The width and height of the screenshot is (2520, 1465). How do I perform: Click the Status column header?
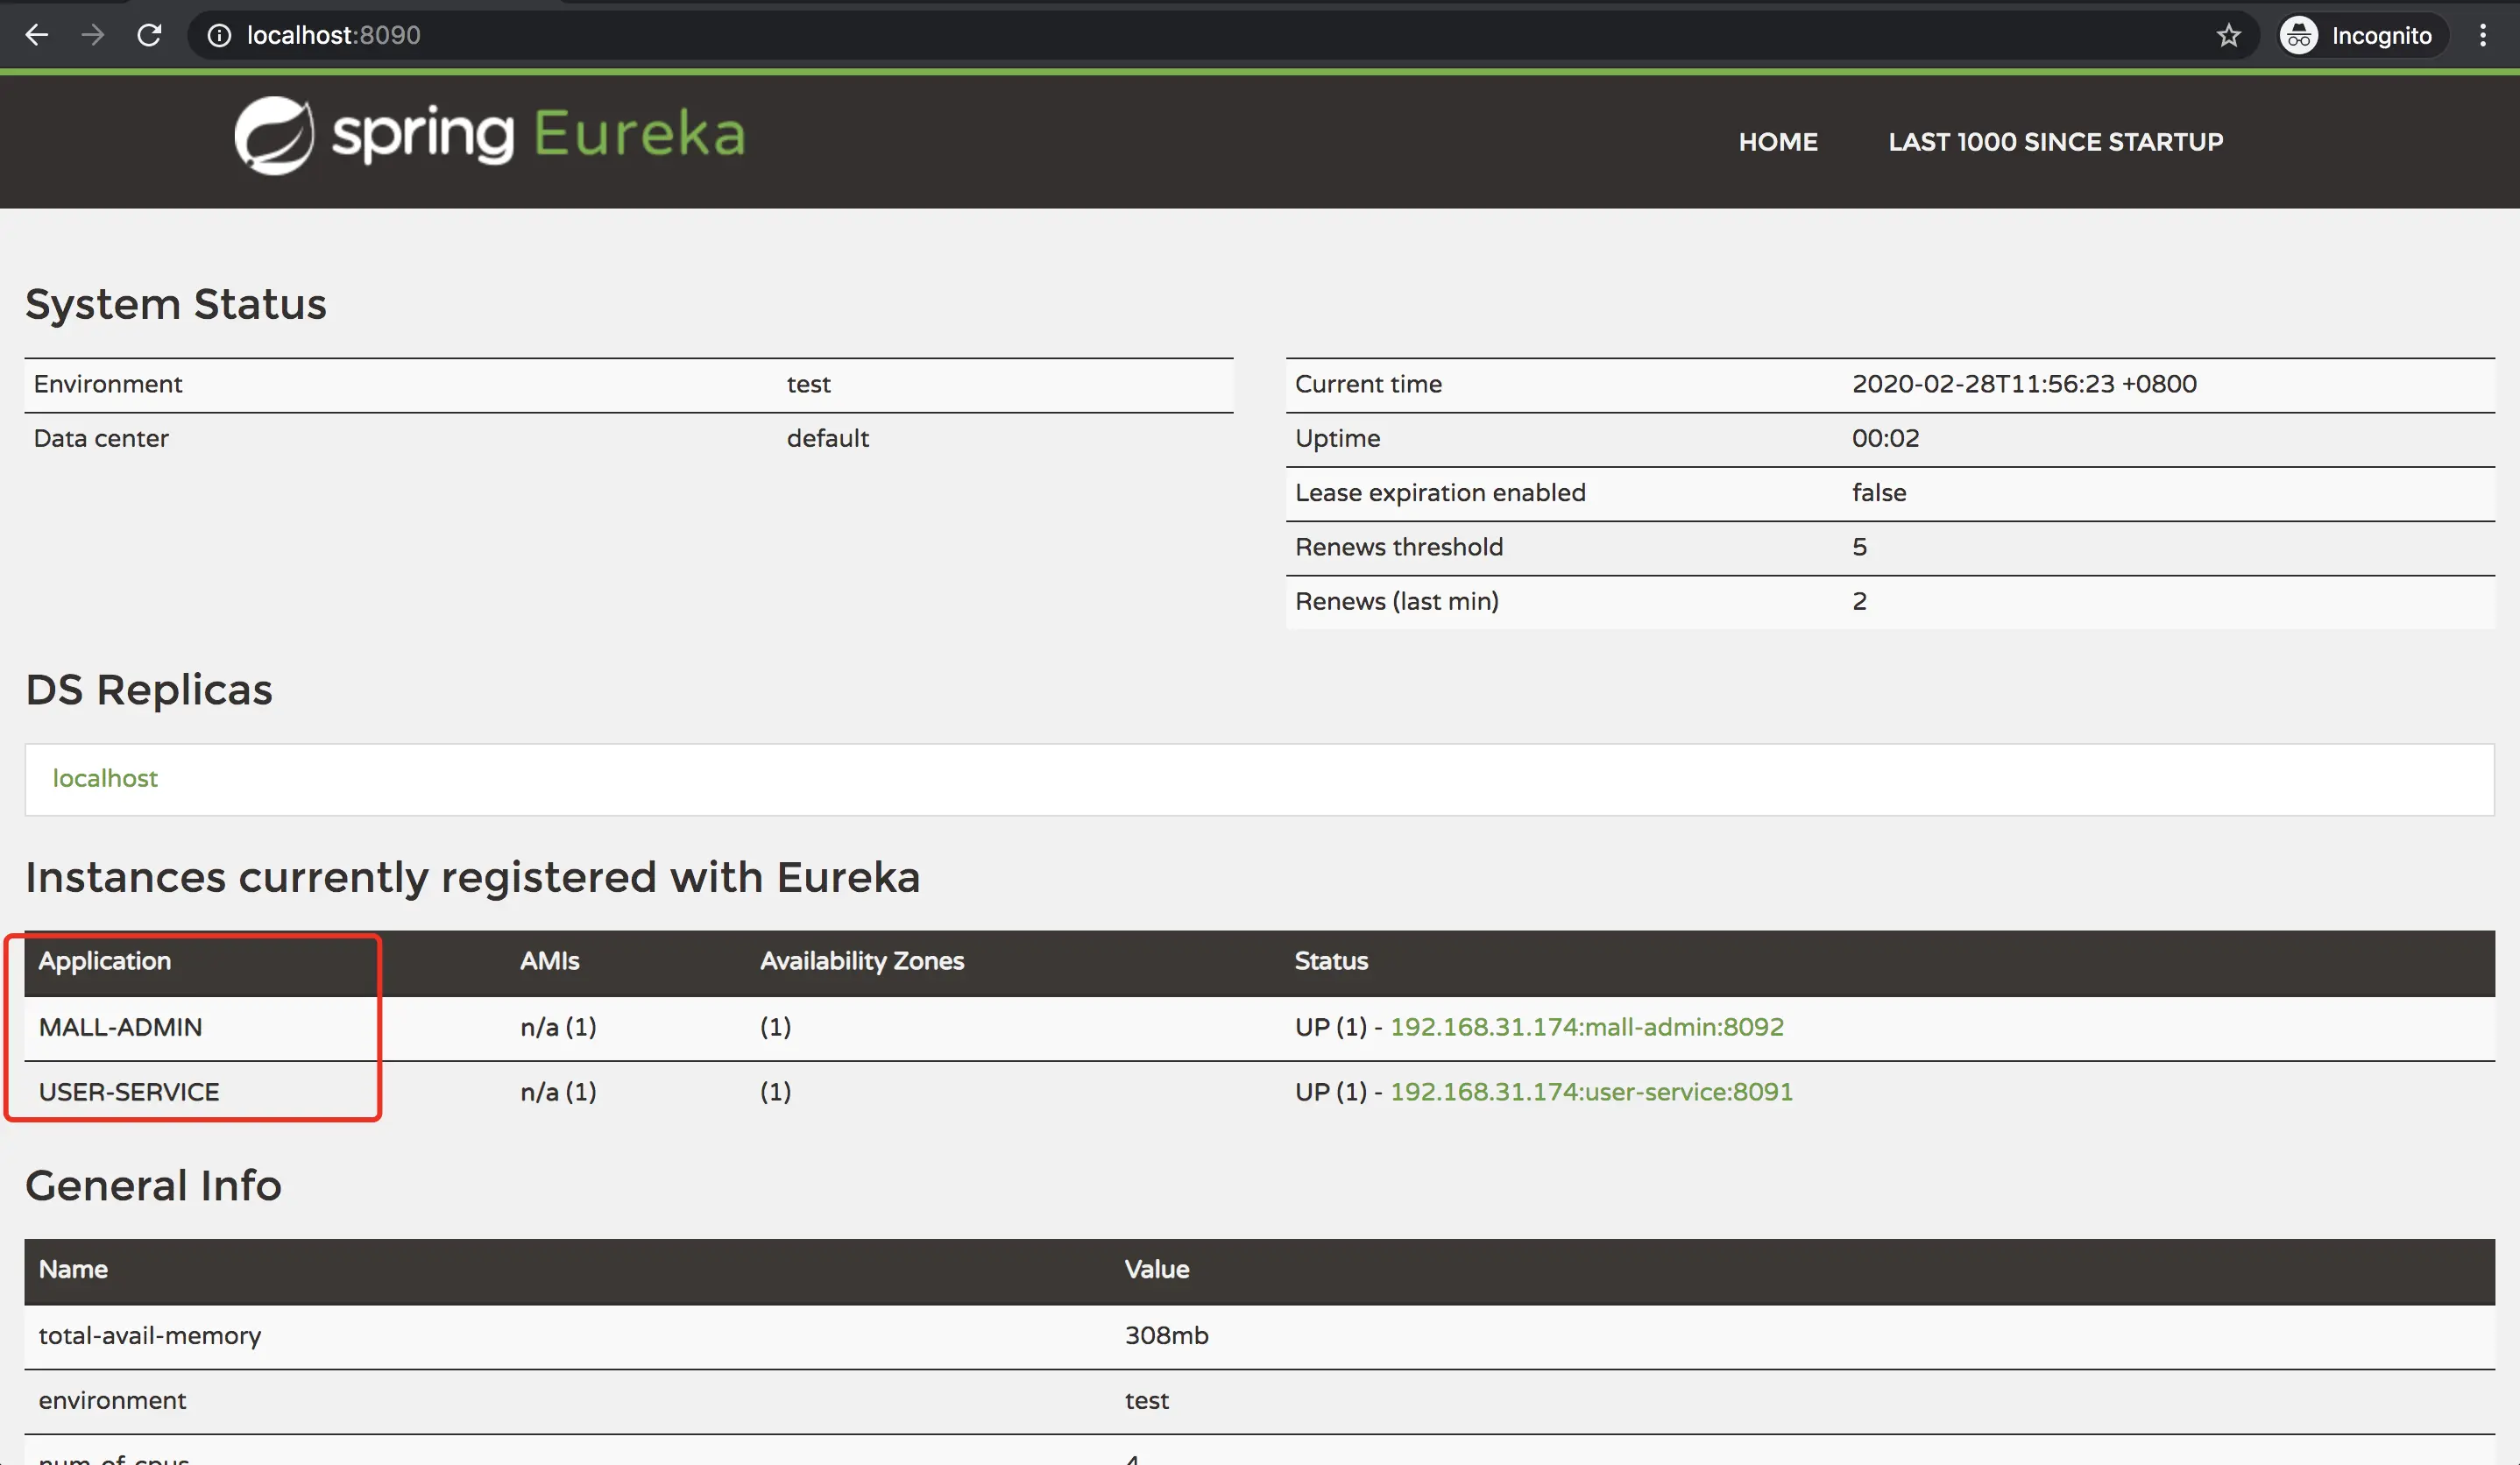(x=1330, y=961)
